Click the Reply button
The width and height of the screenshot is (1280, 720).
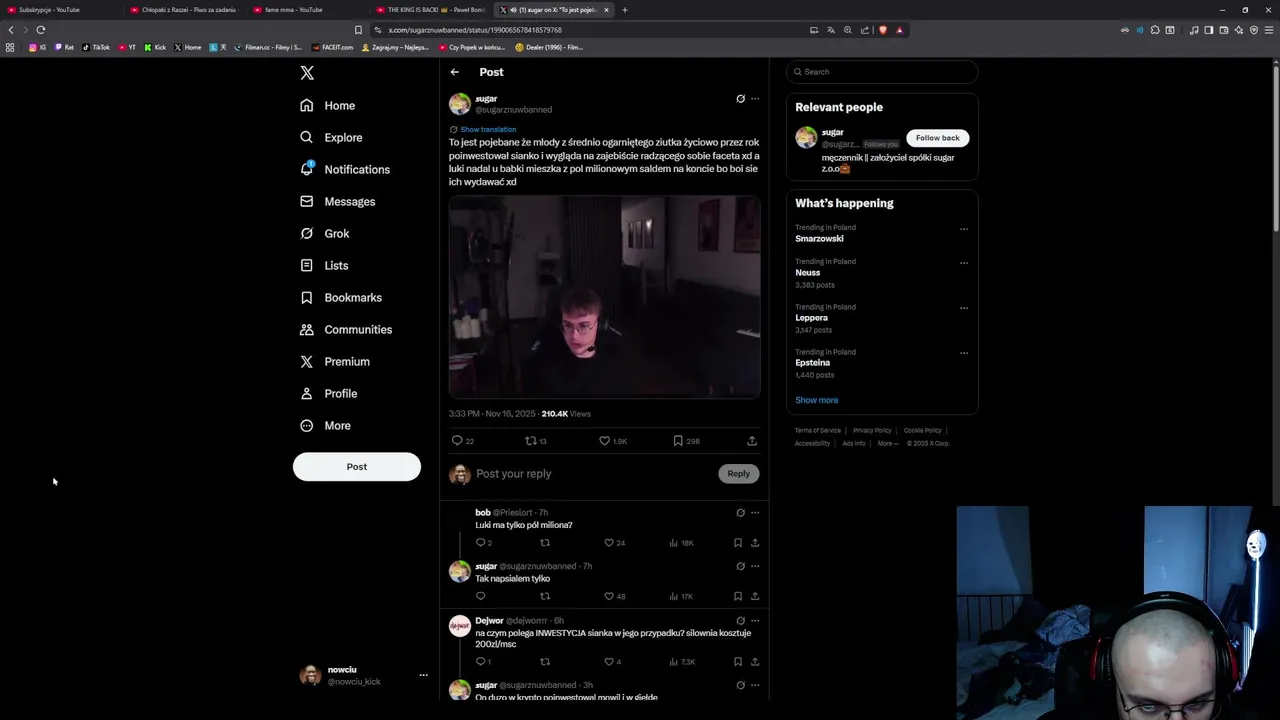[x=738, y=474]
